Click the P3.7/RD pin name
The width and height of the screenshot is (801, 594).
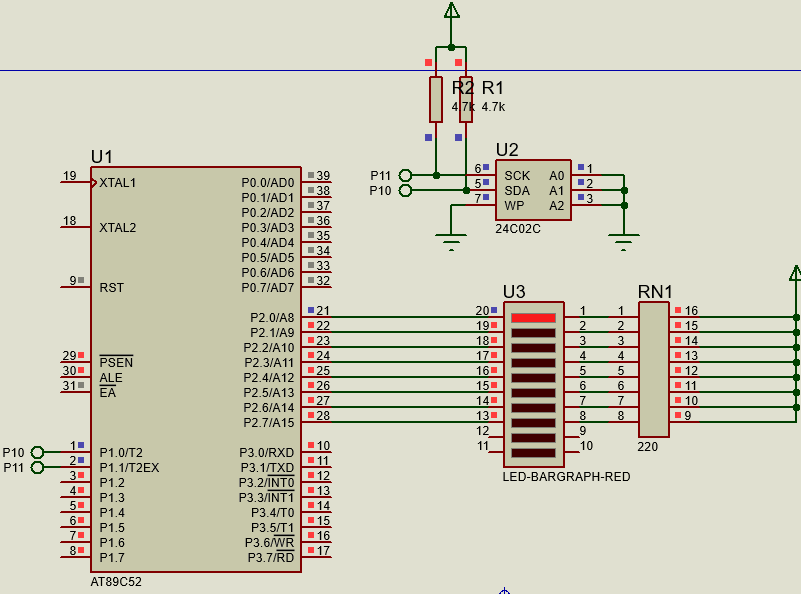pyautogui.click(x=271, y=558)
